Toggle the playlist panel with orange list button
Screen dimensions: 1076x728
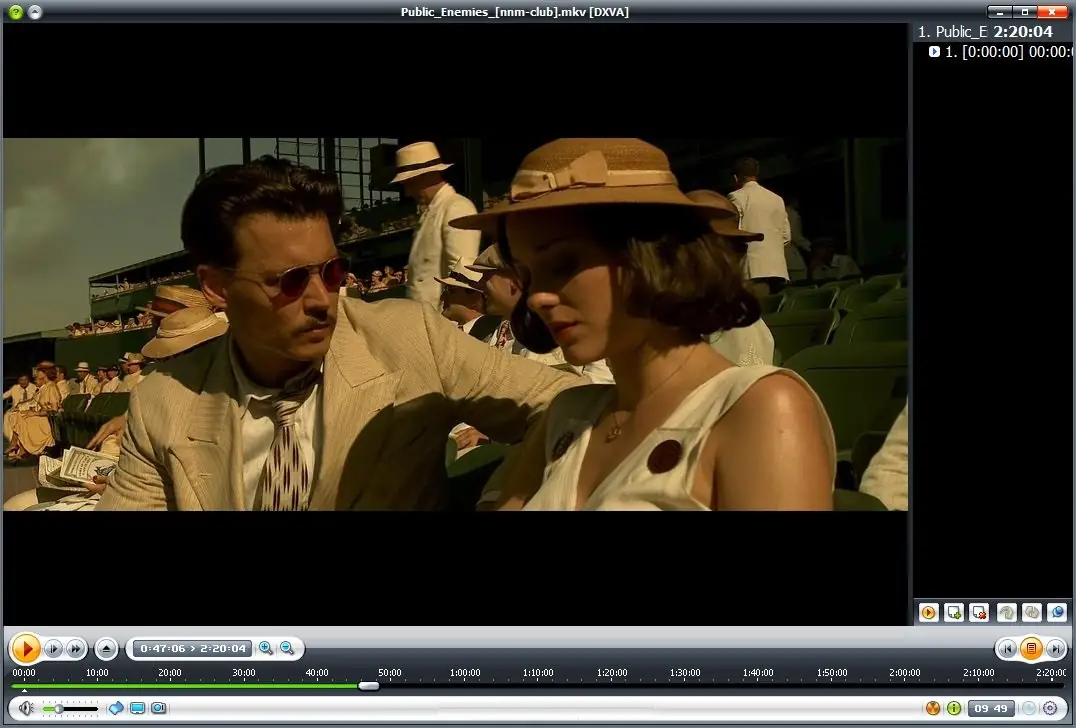[1031, 649]
